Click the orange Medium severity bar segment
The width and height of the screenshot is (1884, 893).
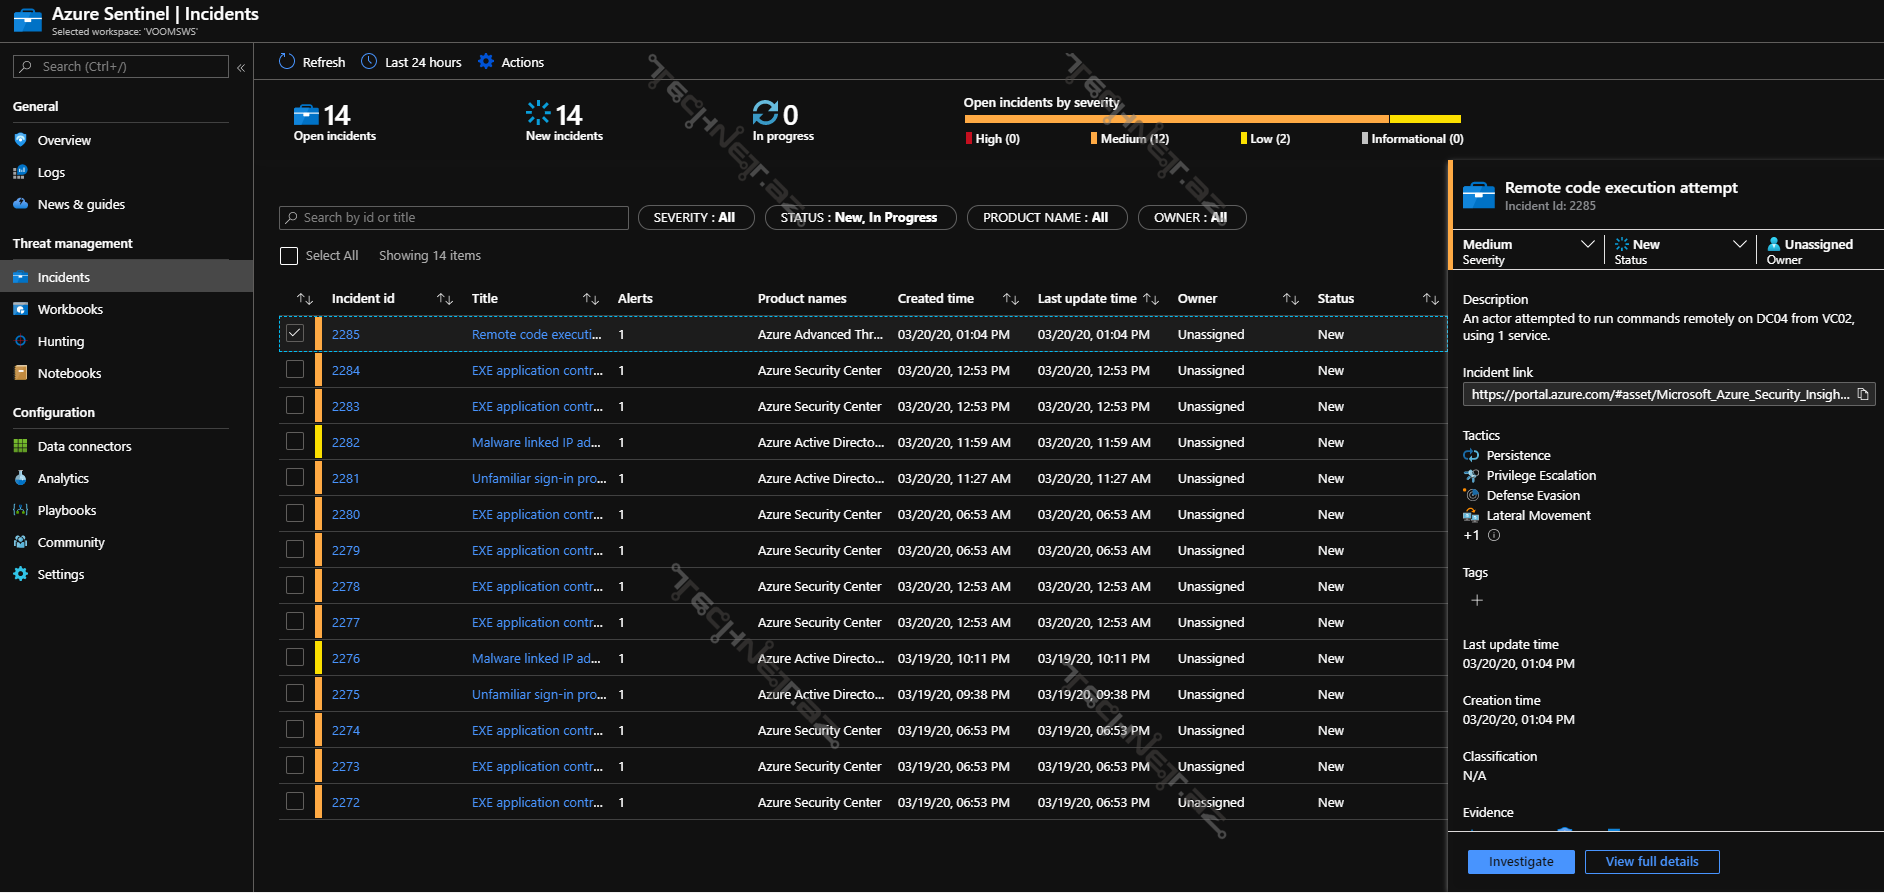pyautogui.click(x=1176, y=119)
